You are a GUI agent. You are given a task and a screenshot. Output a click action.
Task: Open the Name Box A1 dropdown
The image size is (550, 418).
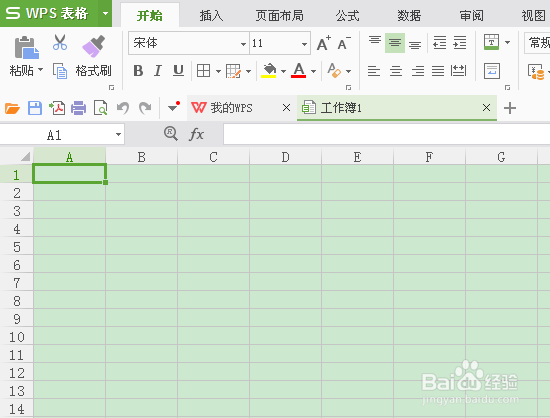(x=119, y=134)
